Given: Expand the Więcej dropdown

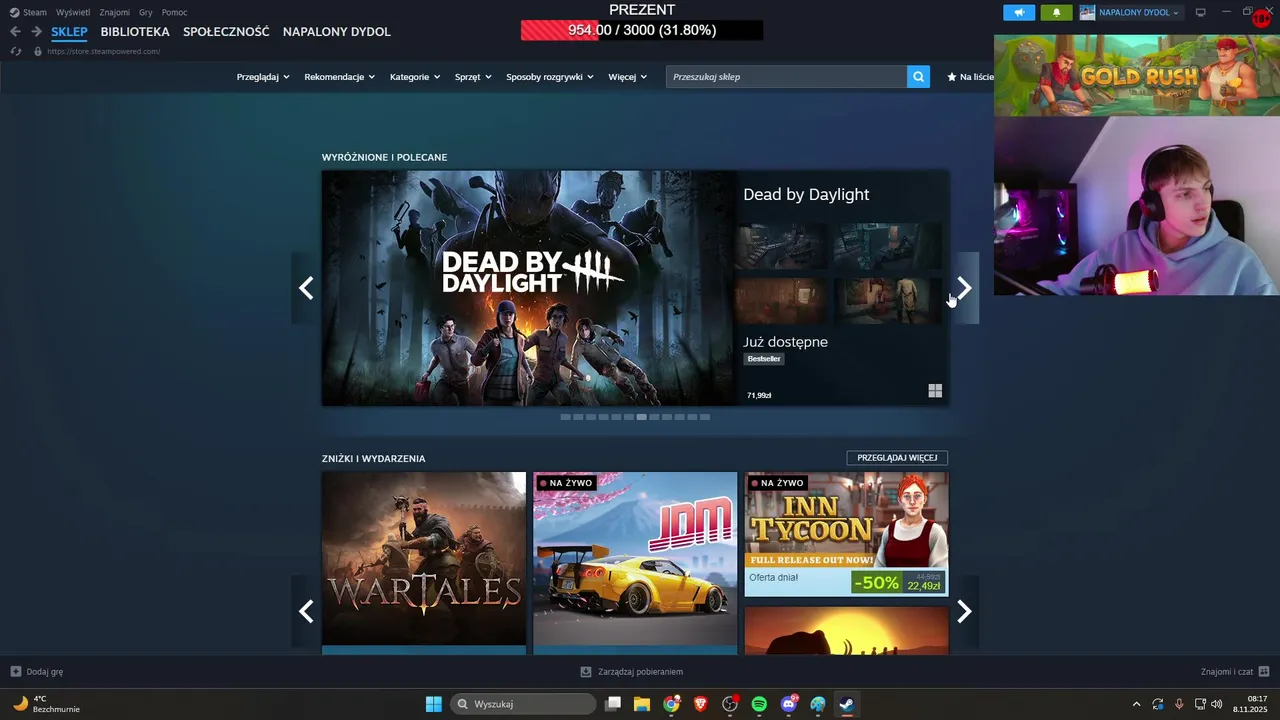Looking at the screenshot, I should point(627,77).
